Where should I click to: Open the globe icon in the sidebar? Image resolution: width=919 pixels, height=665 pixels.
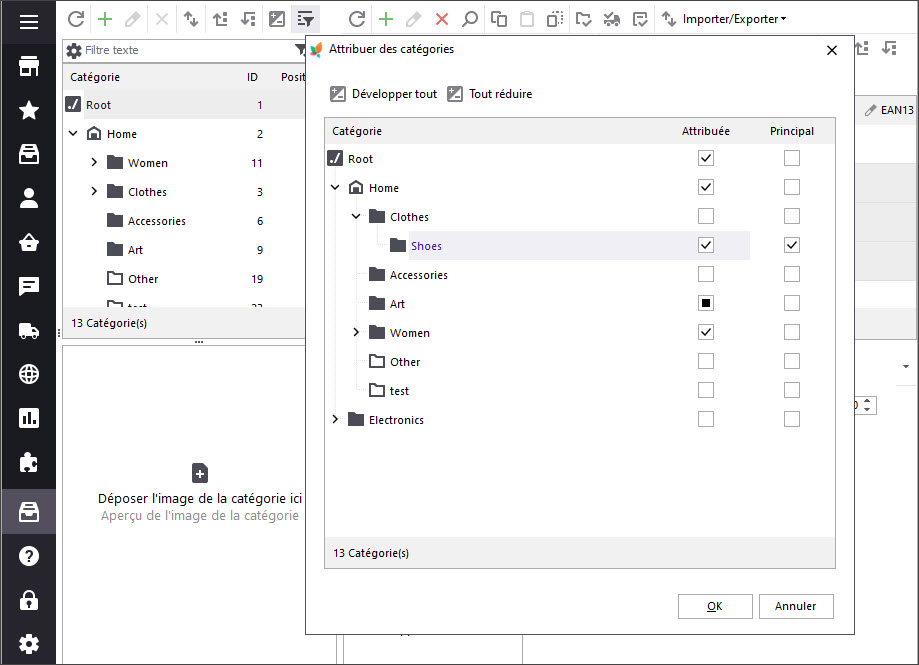pyautogui.click(x=29, y=374)
